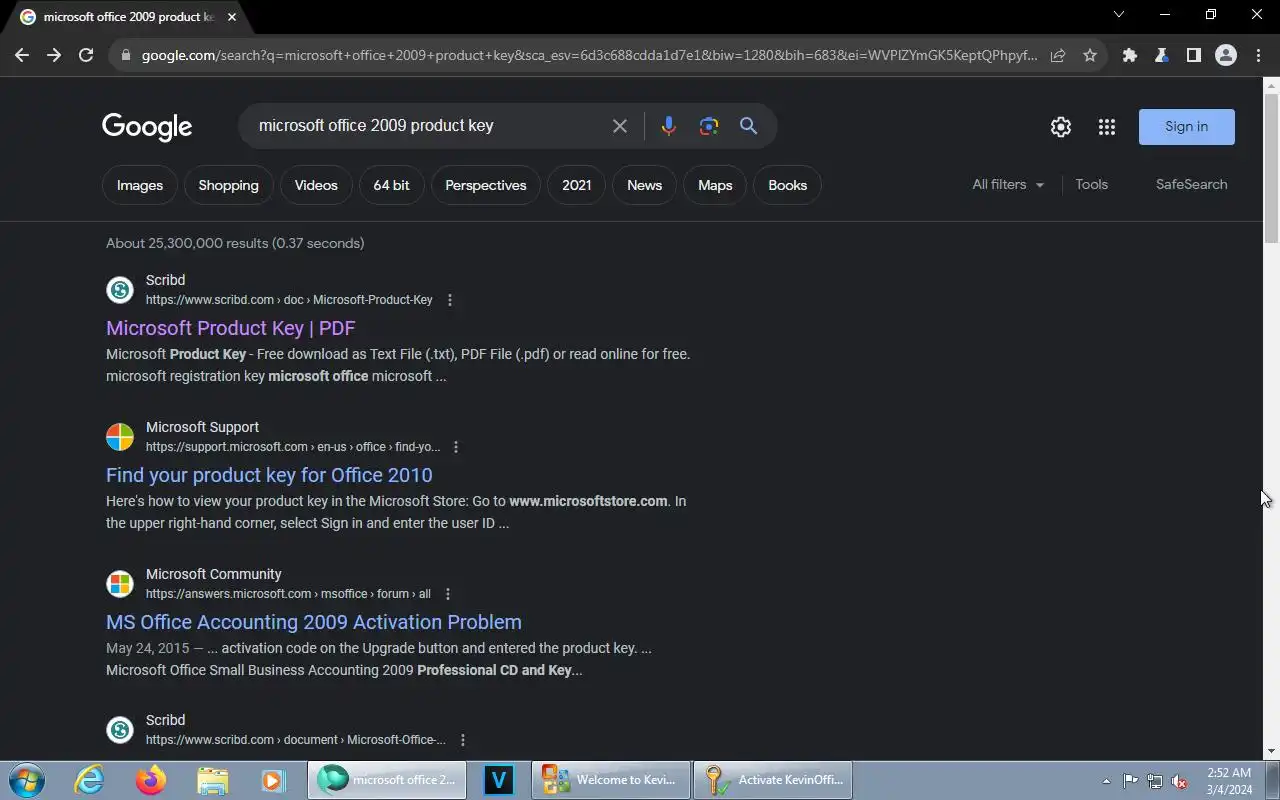Start voice search with microphone
The image size is (1280, 800).
tap(668, 126)
